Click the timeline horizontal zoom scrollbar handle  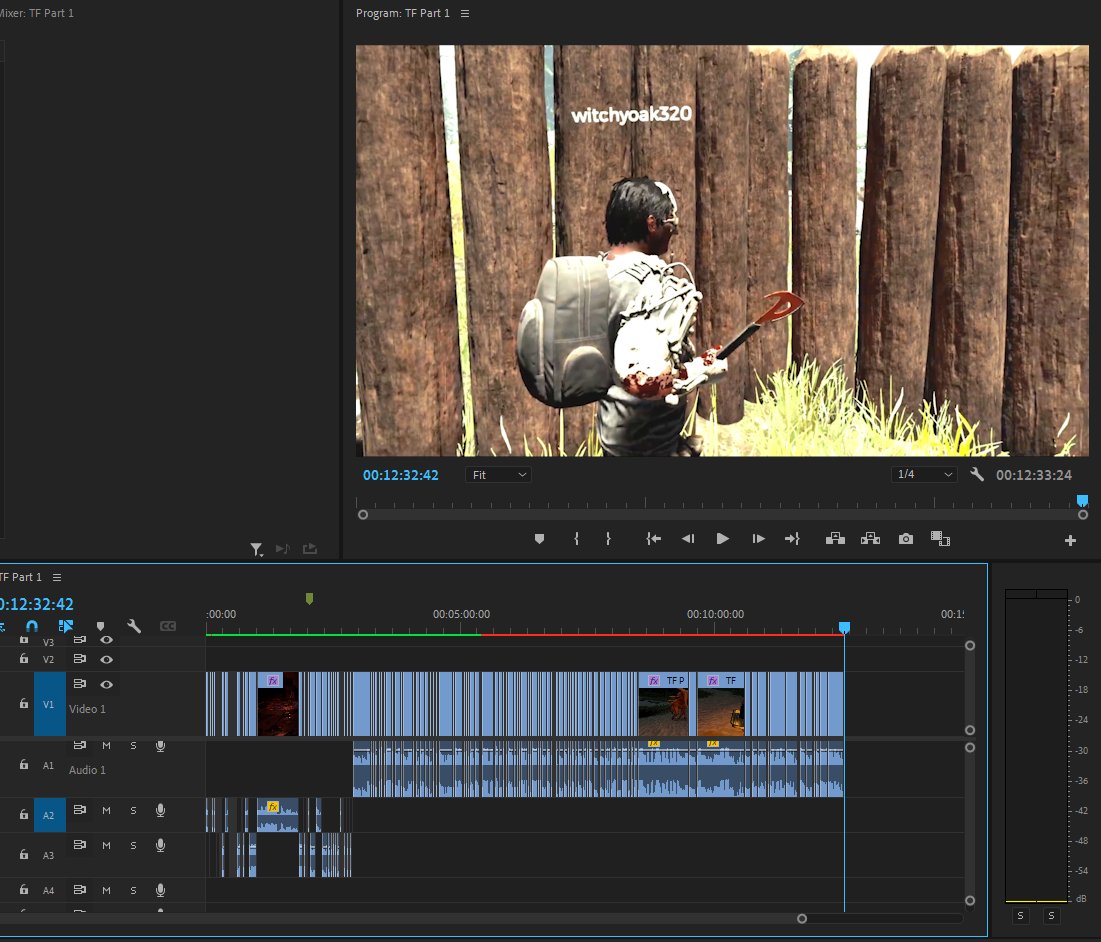point(802,918)
